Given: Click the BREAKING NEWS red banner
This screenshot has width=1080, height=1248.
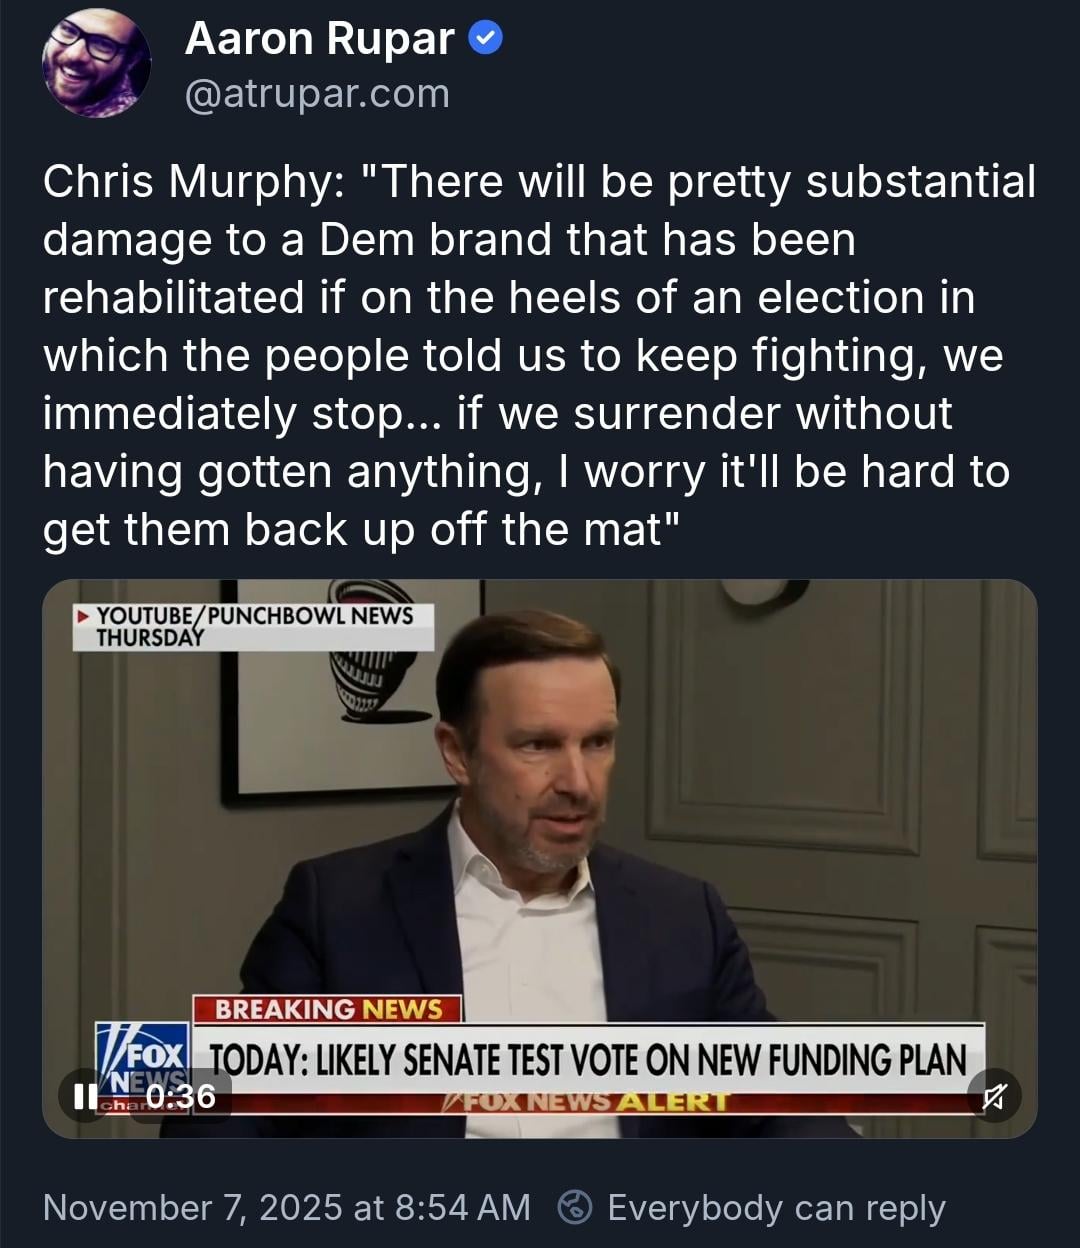Looking at the screenshot, I should [327, 1009].
